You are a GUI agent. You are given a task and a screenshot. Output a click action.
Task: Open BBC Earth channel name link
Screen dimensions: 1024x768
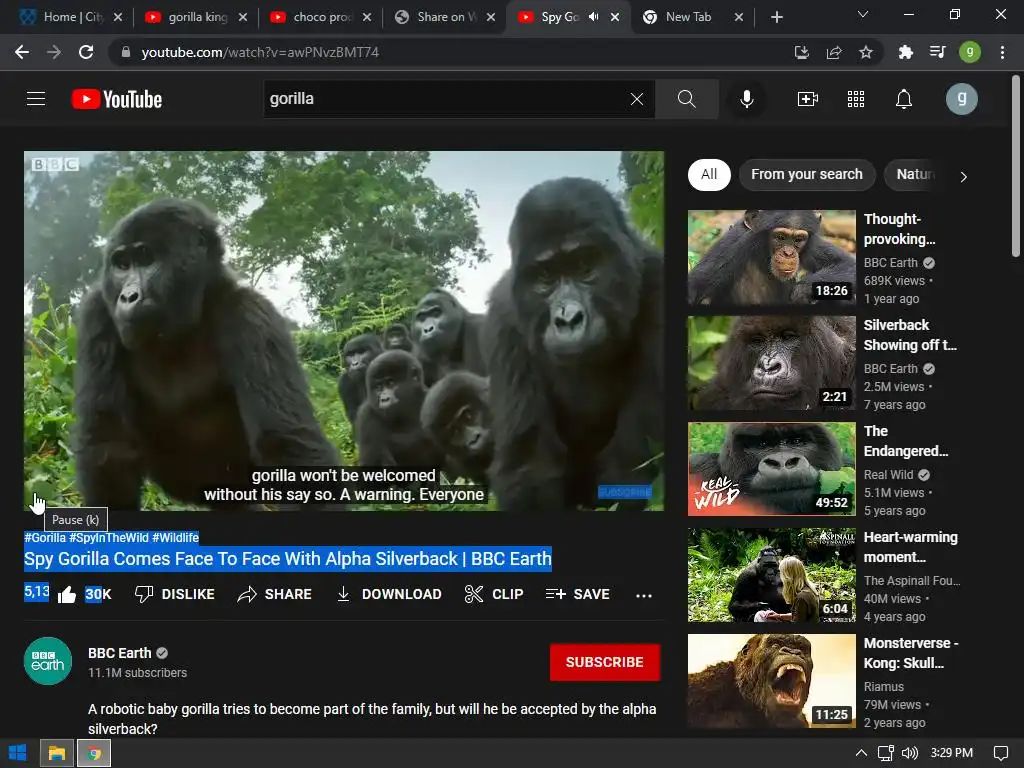click(x=120, y=653)
